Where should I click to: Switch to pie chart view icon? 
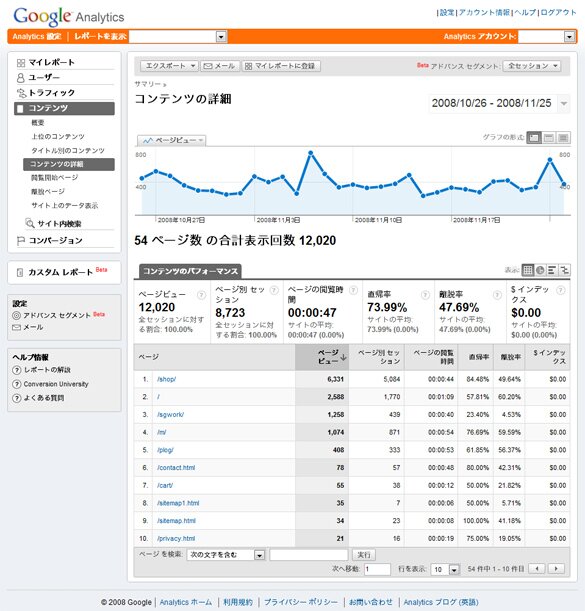pyautogui.click(x=540, y=270)
